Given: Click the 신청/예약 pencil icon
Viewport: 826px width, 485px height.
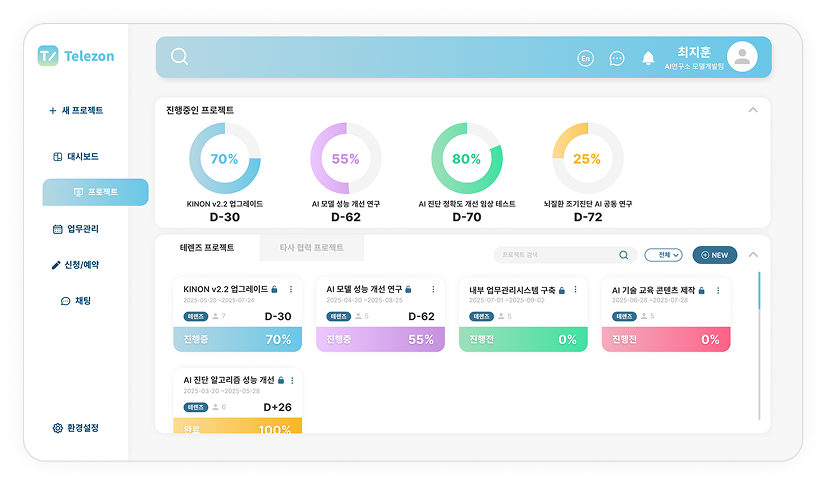Looking at the screenshot, I should [x=56, y=265].
